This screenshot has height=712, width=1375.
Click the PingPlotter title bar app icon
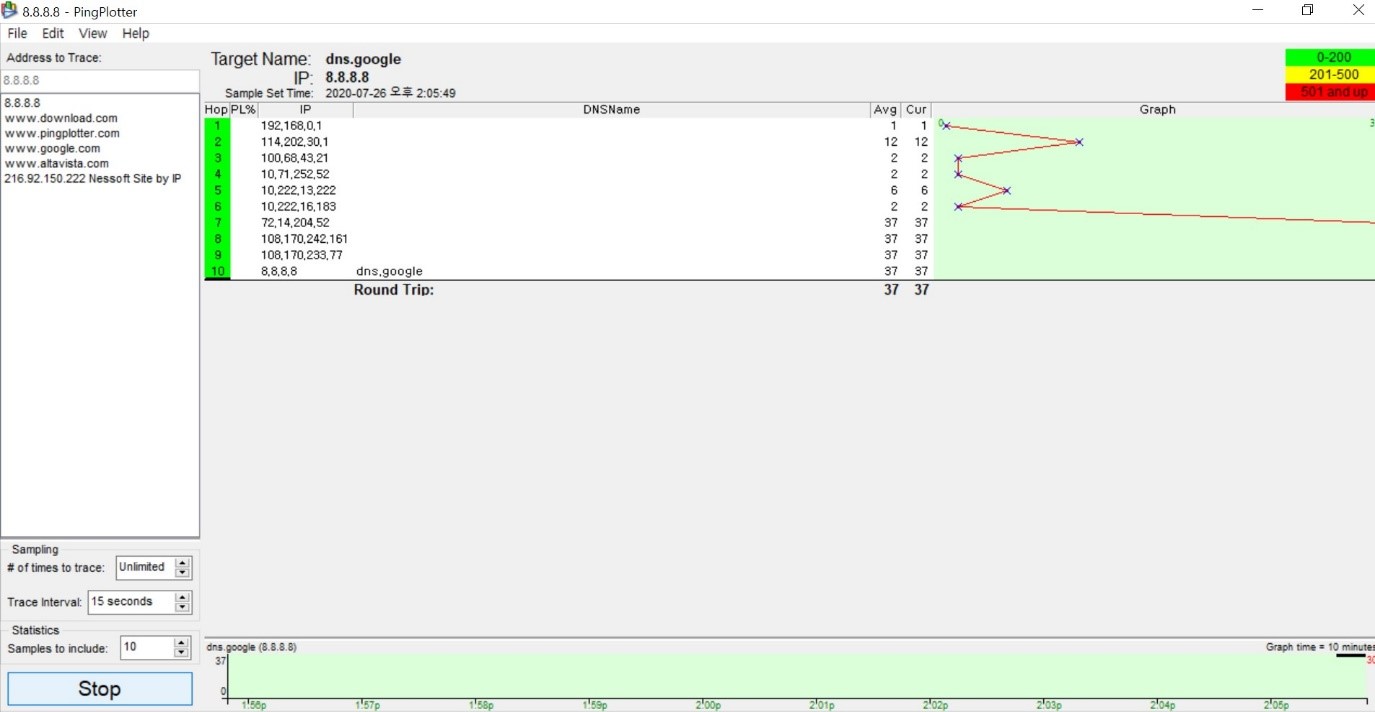coord(10,11)
